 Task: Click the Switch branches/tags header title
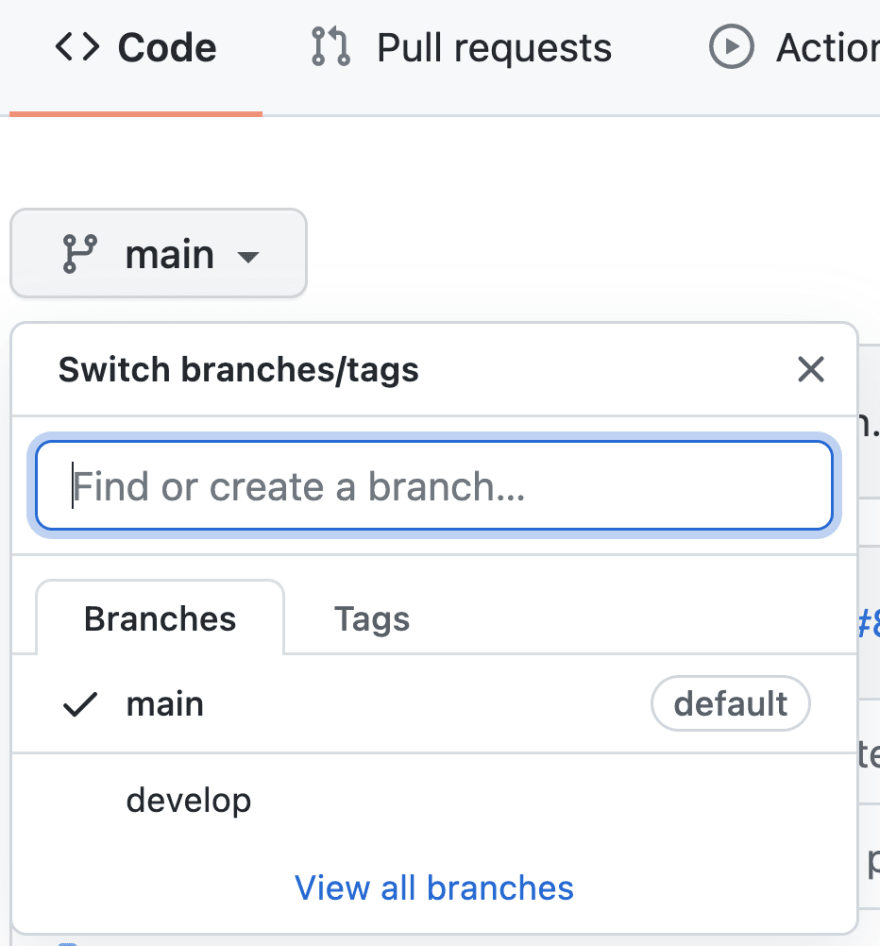coord(238,369)
